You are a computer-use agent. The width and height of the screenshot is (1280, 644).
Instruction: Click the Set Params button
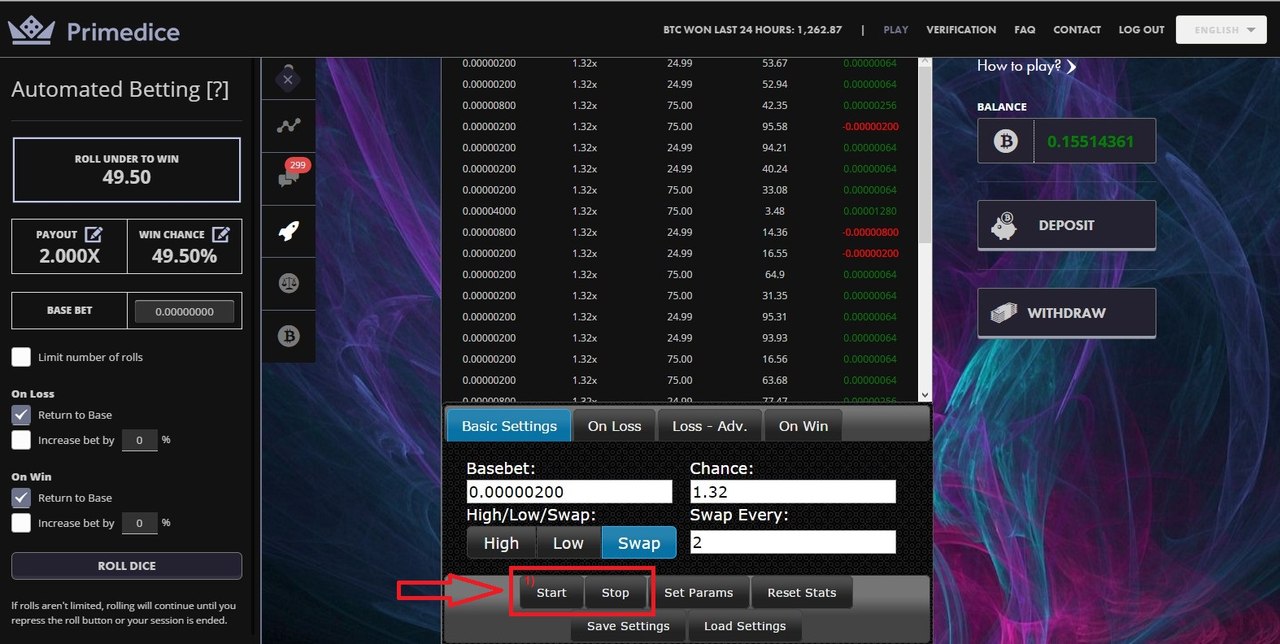(x=698, y=593)
